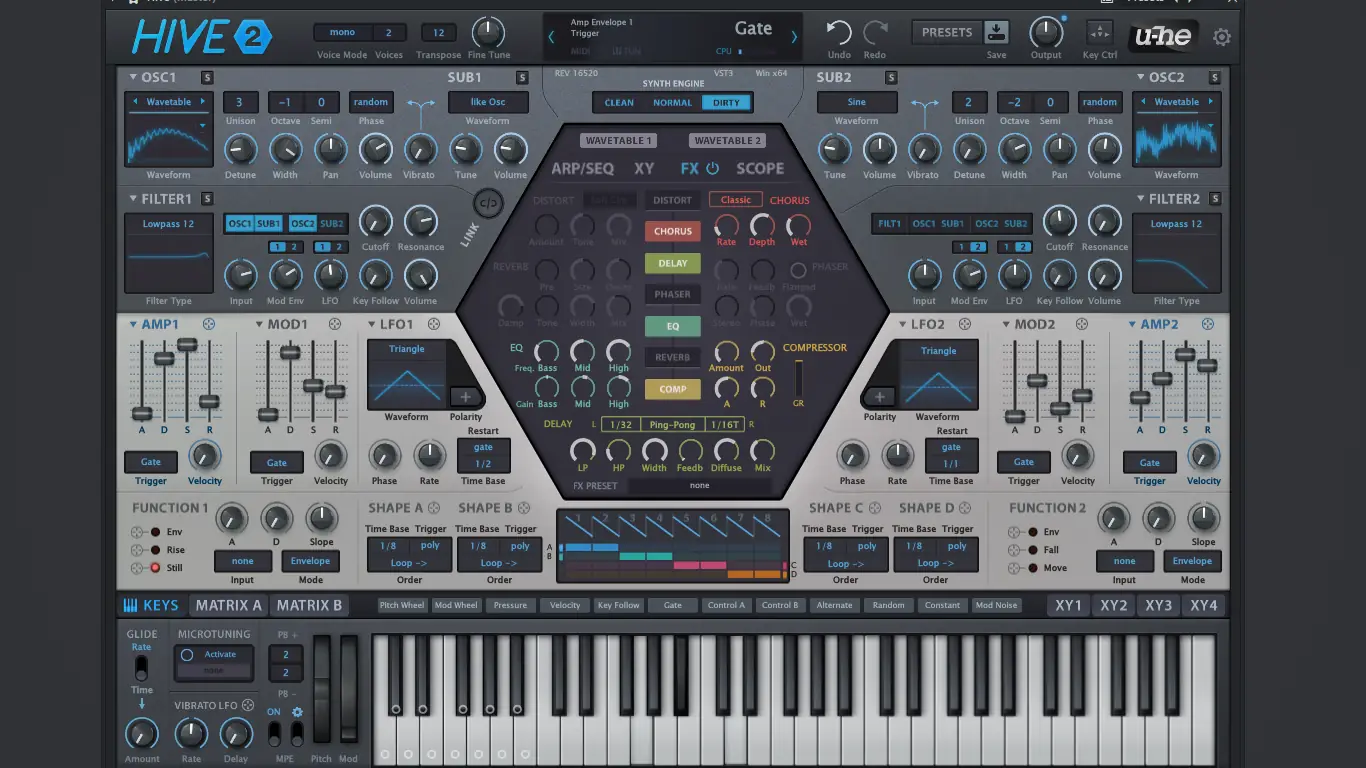Screen dimensions: 1366x768
Task: Select the CLEAN synth engine
Action: point(619,102)
